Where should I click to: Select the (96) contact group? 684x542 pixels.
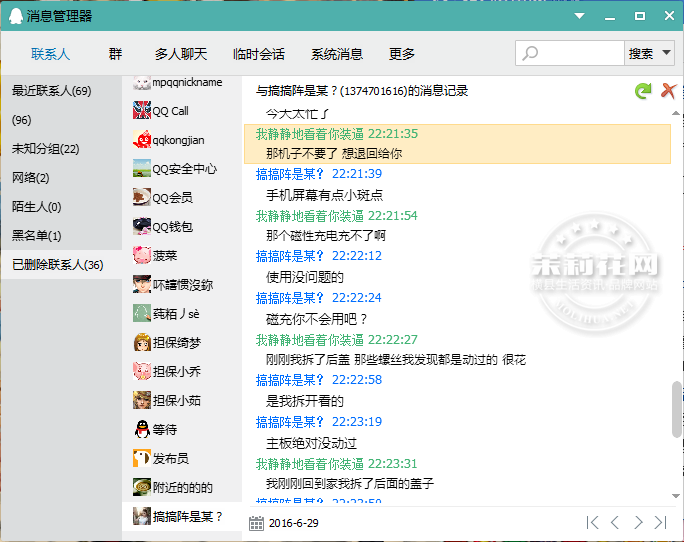click(61, 120)
